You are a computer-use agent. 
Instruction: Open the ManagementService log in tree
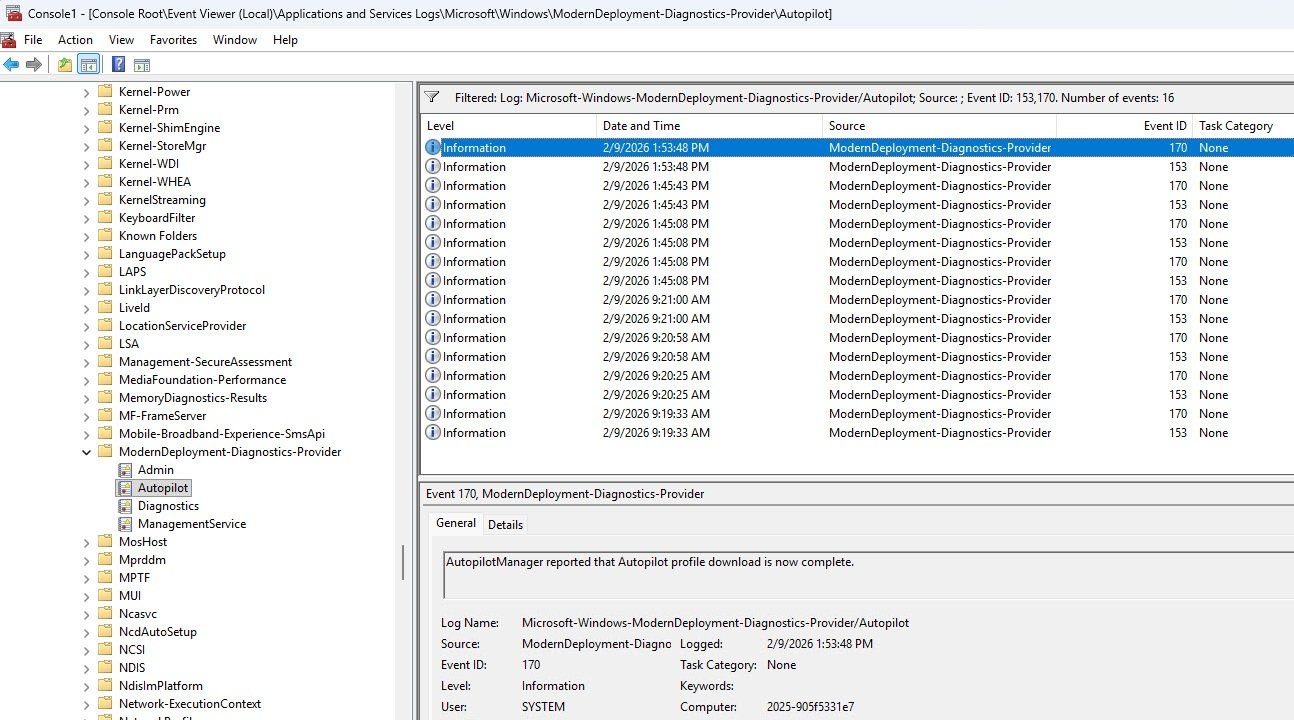pyautogui.click(x=191, y=524)
